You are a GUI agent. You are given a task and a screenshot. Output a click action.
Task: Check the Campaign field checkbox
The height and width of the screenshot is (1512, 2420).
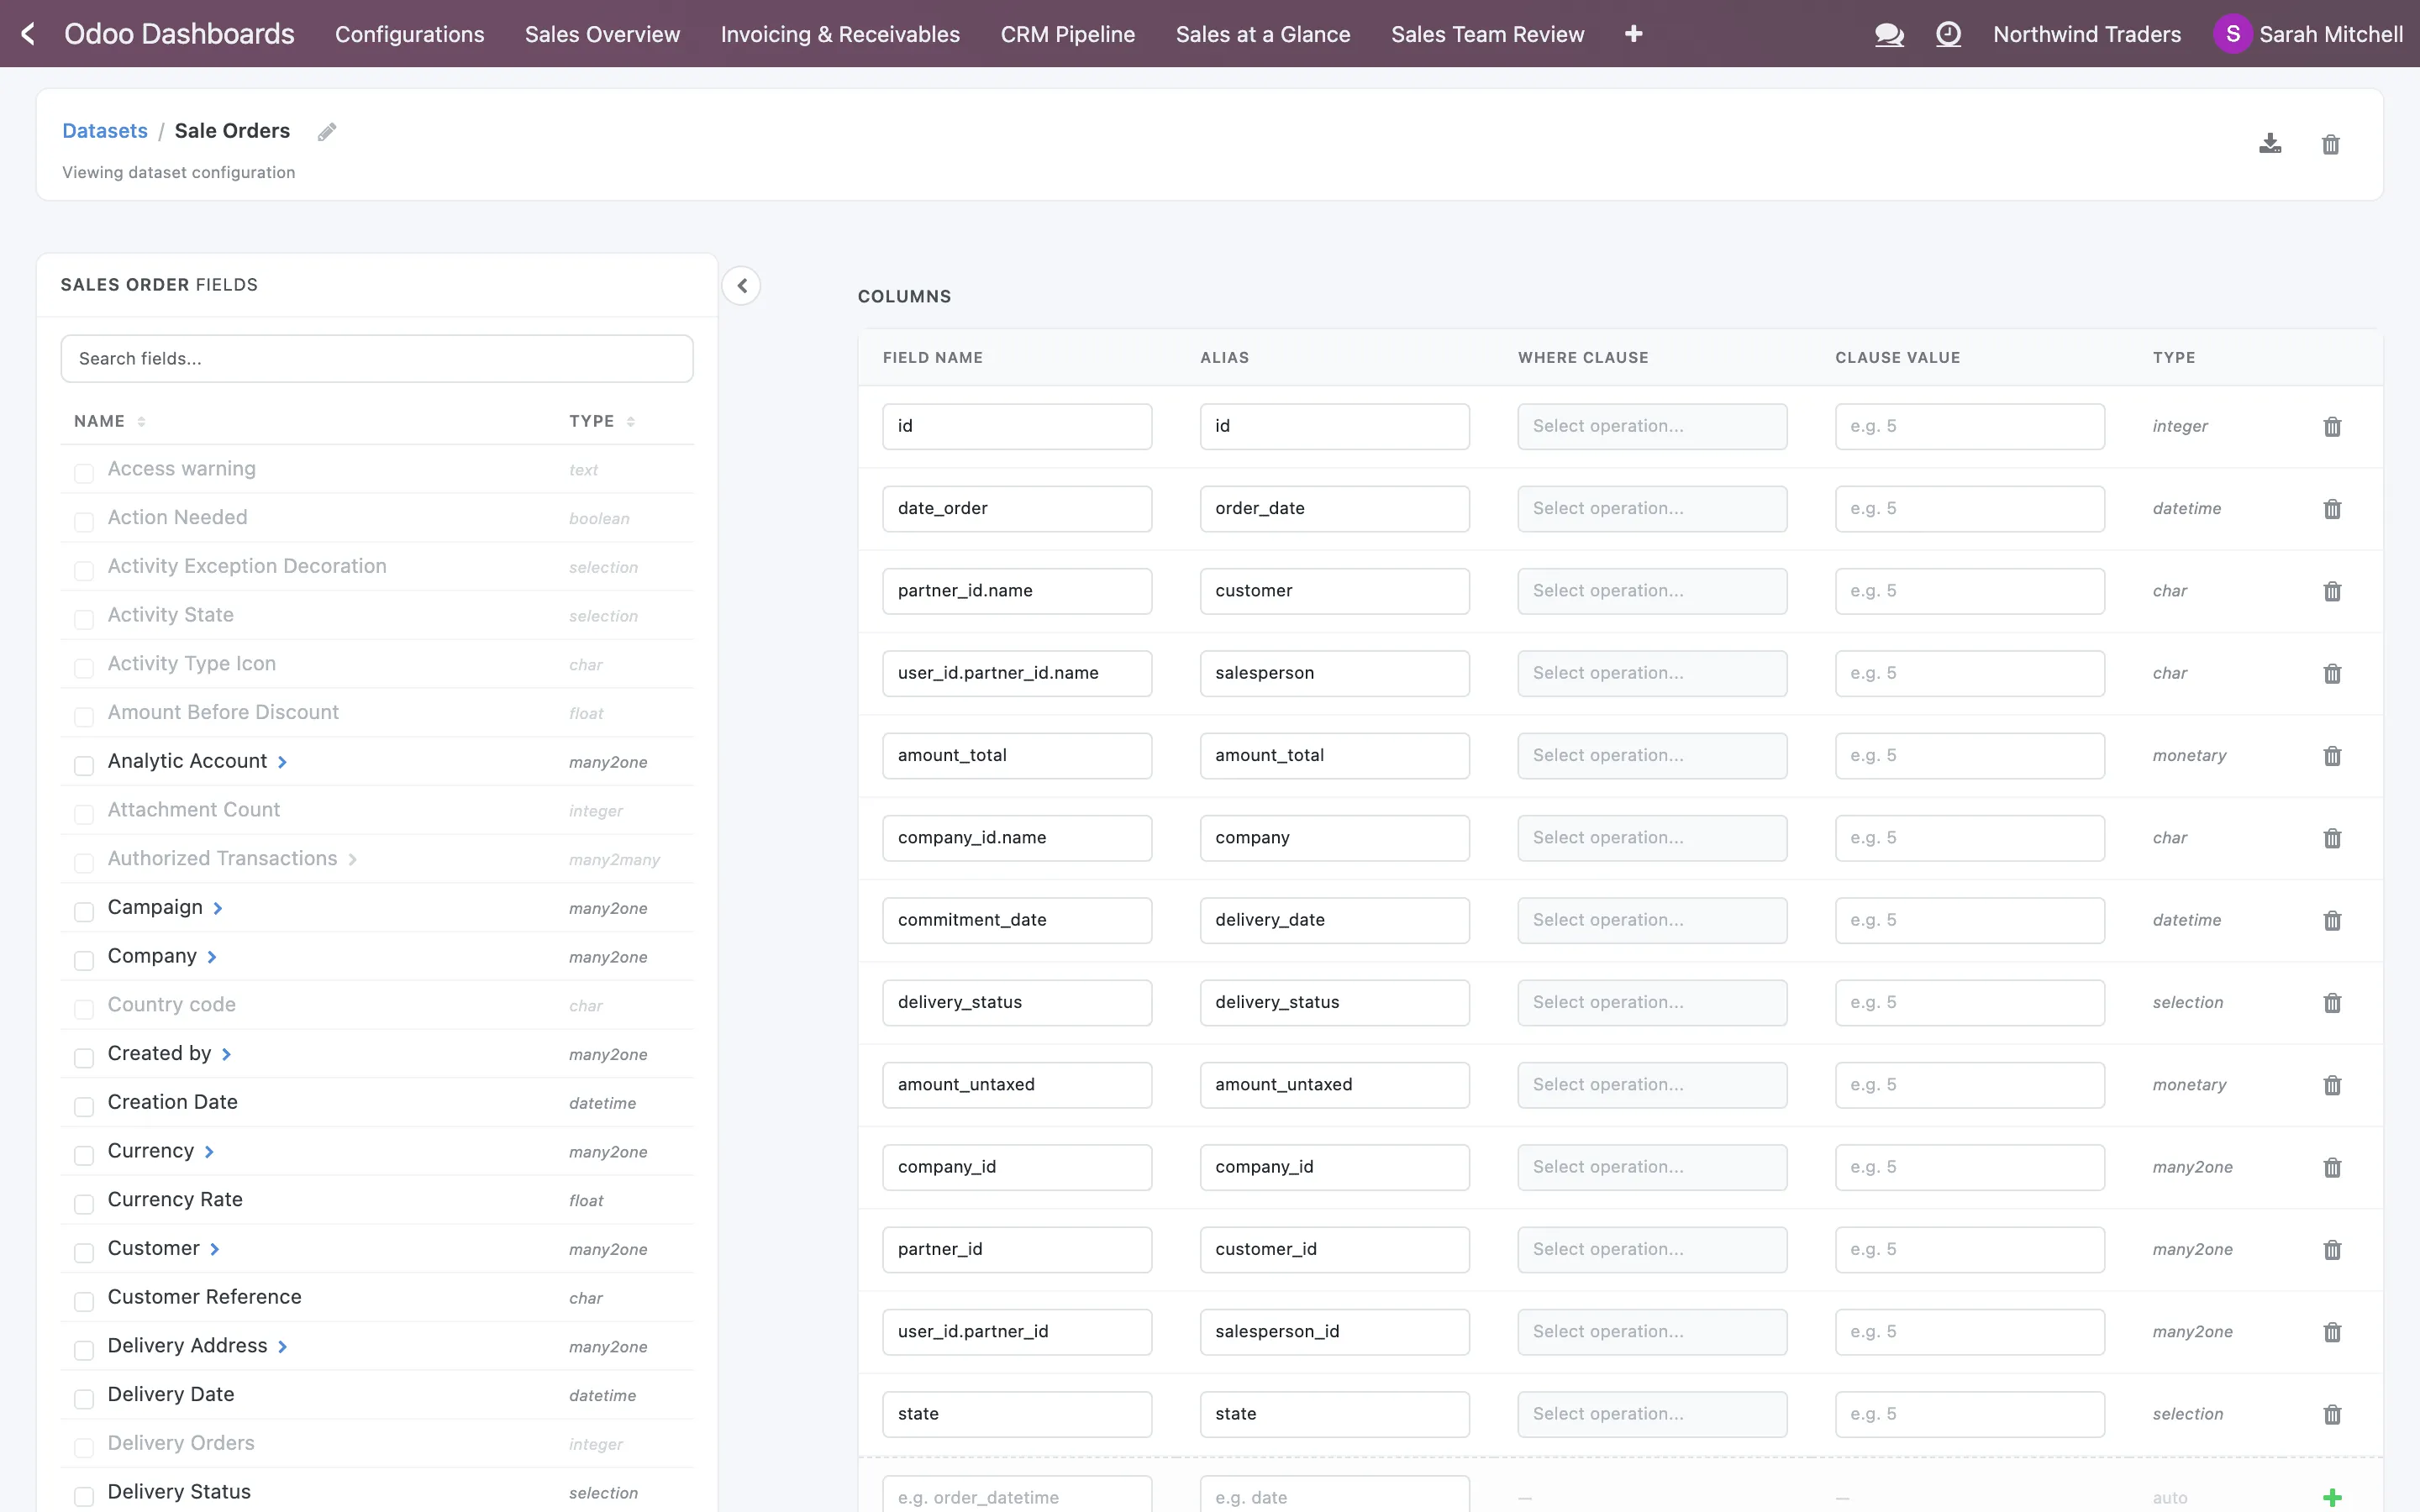[84, 911]
